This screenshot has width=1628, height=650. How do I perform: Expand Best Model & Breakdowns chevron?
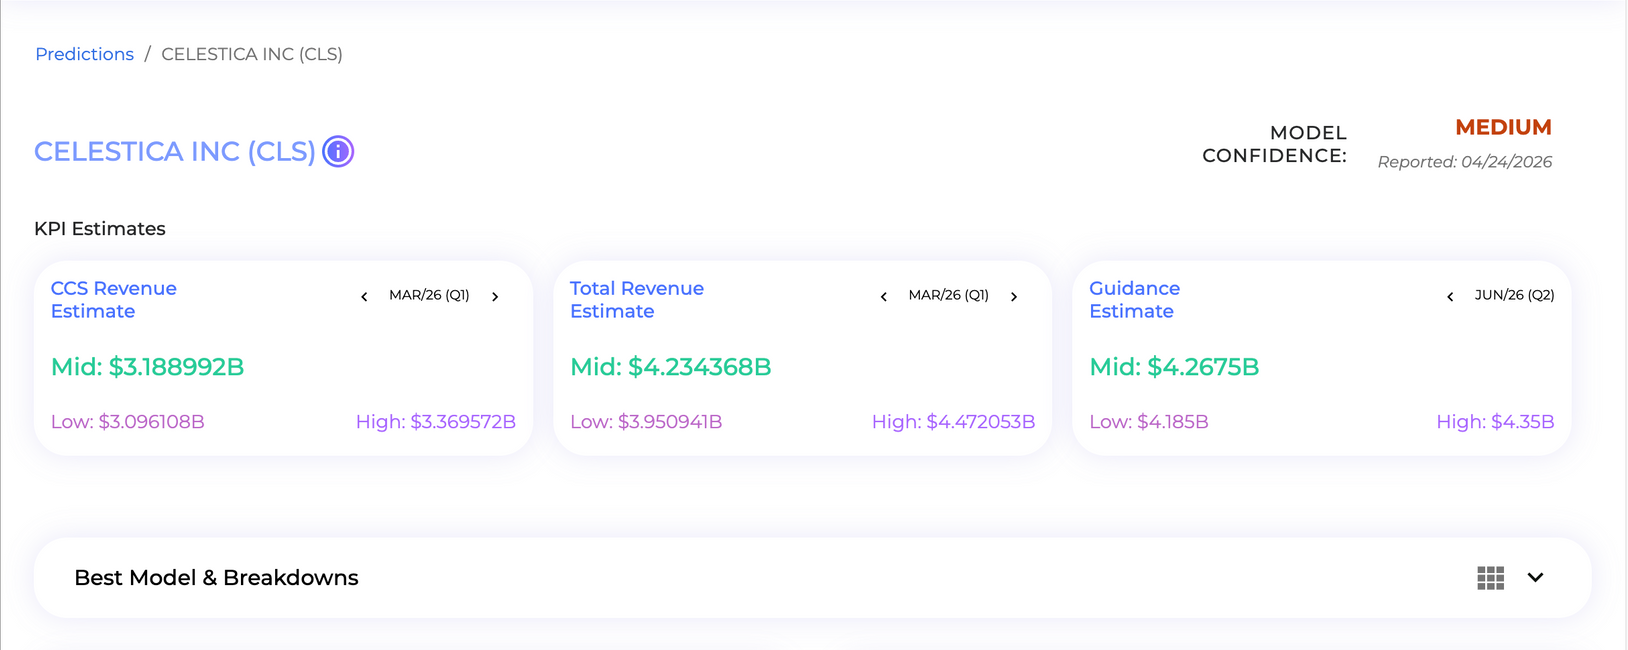1535,578
